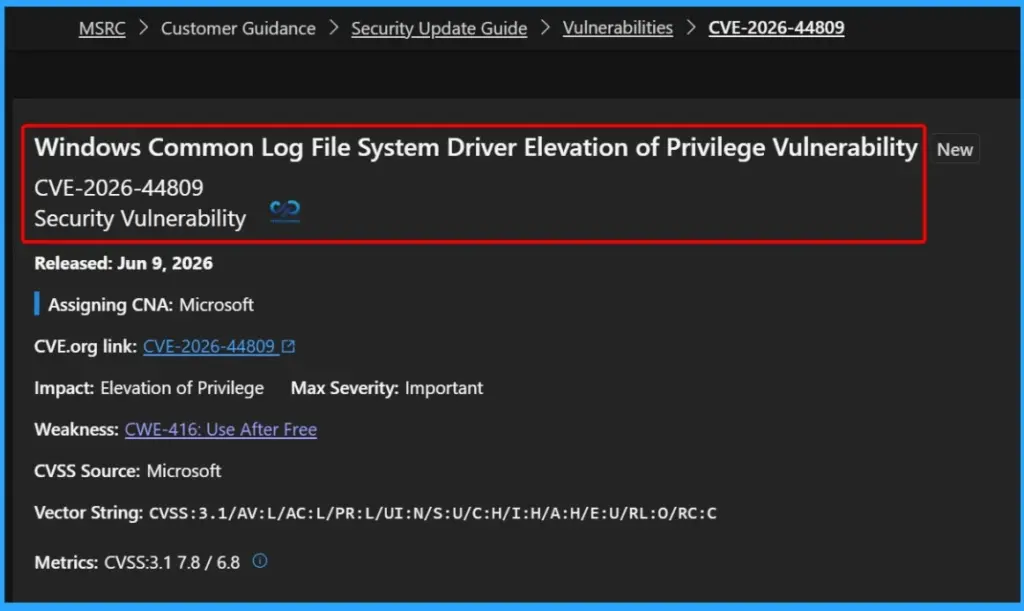Image resolution: width=1024 pixels, height=611 pixels.
Task: Click the Security Vulnerability subtitle text
Action: (x=140, y=218)
